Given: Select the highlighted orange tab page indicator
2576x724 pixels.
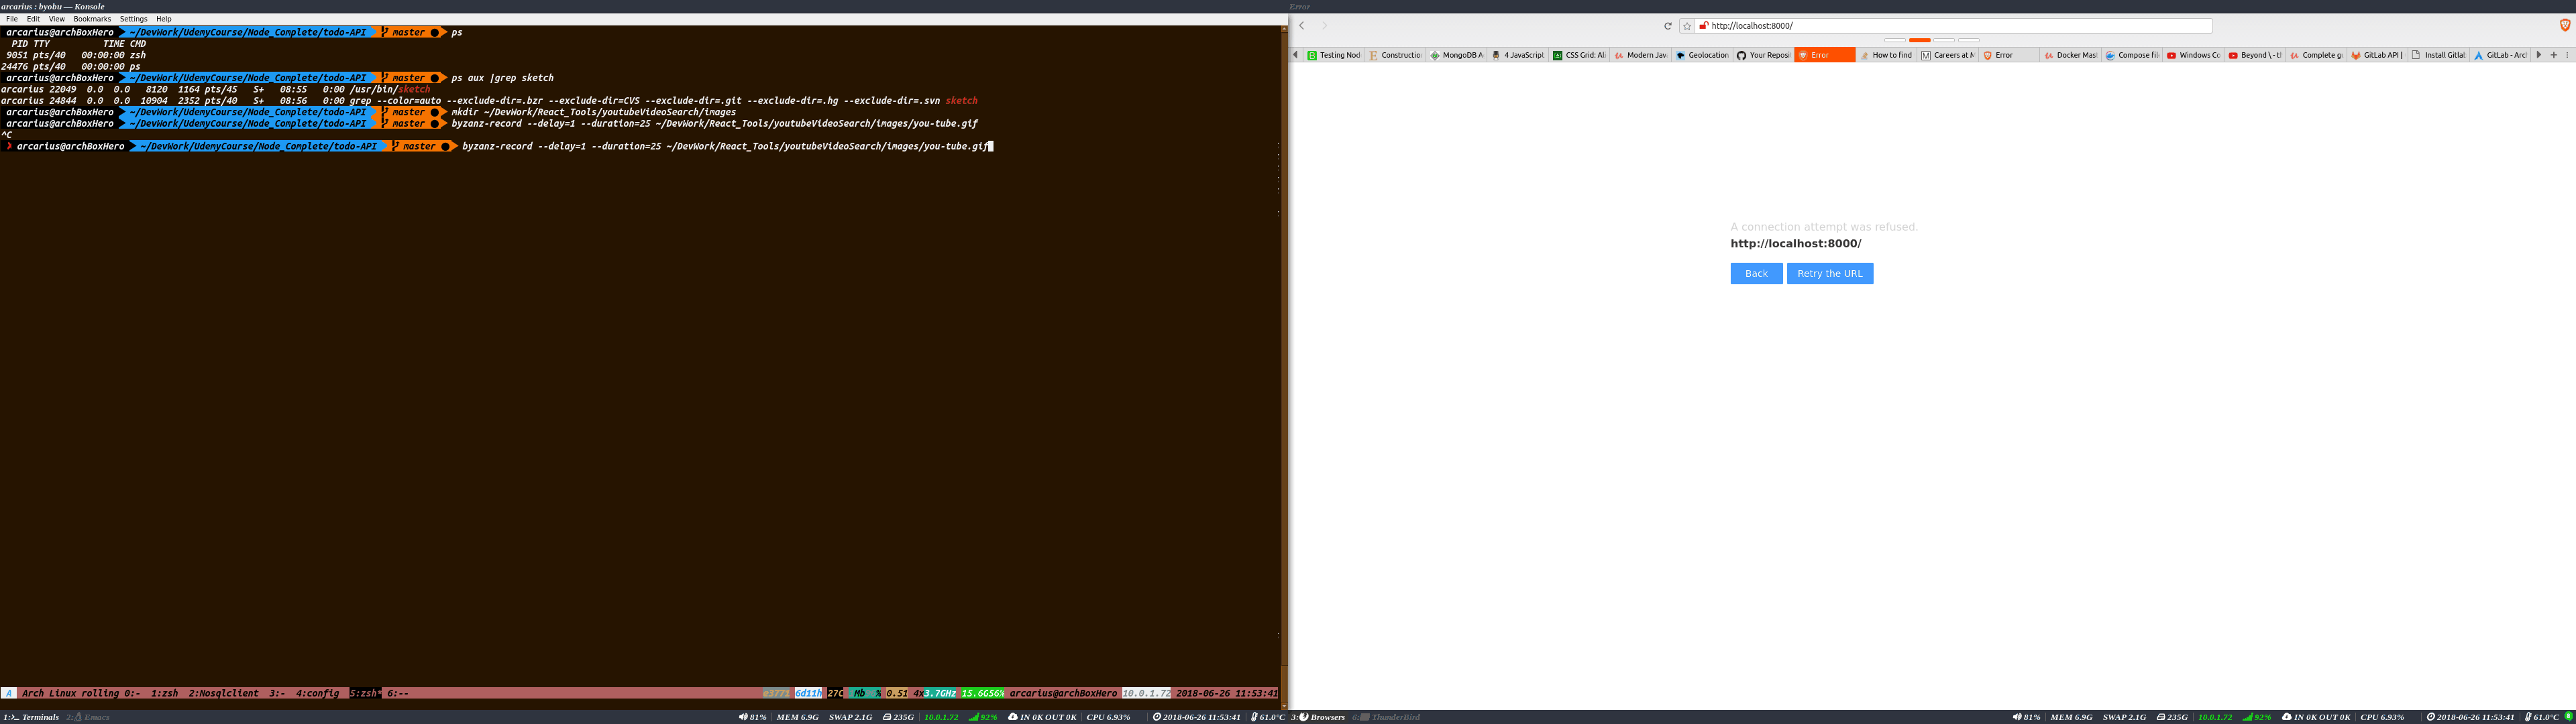Looking at the screenshot, I should [x=1919, y=40].
